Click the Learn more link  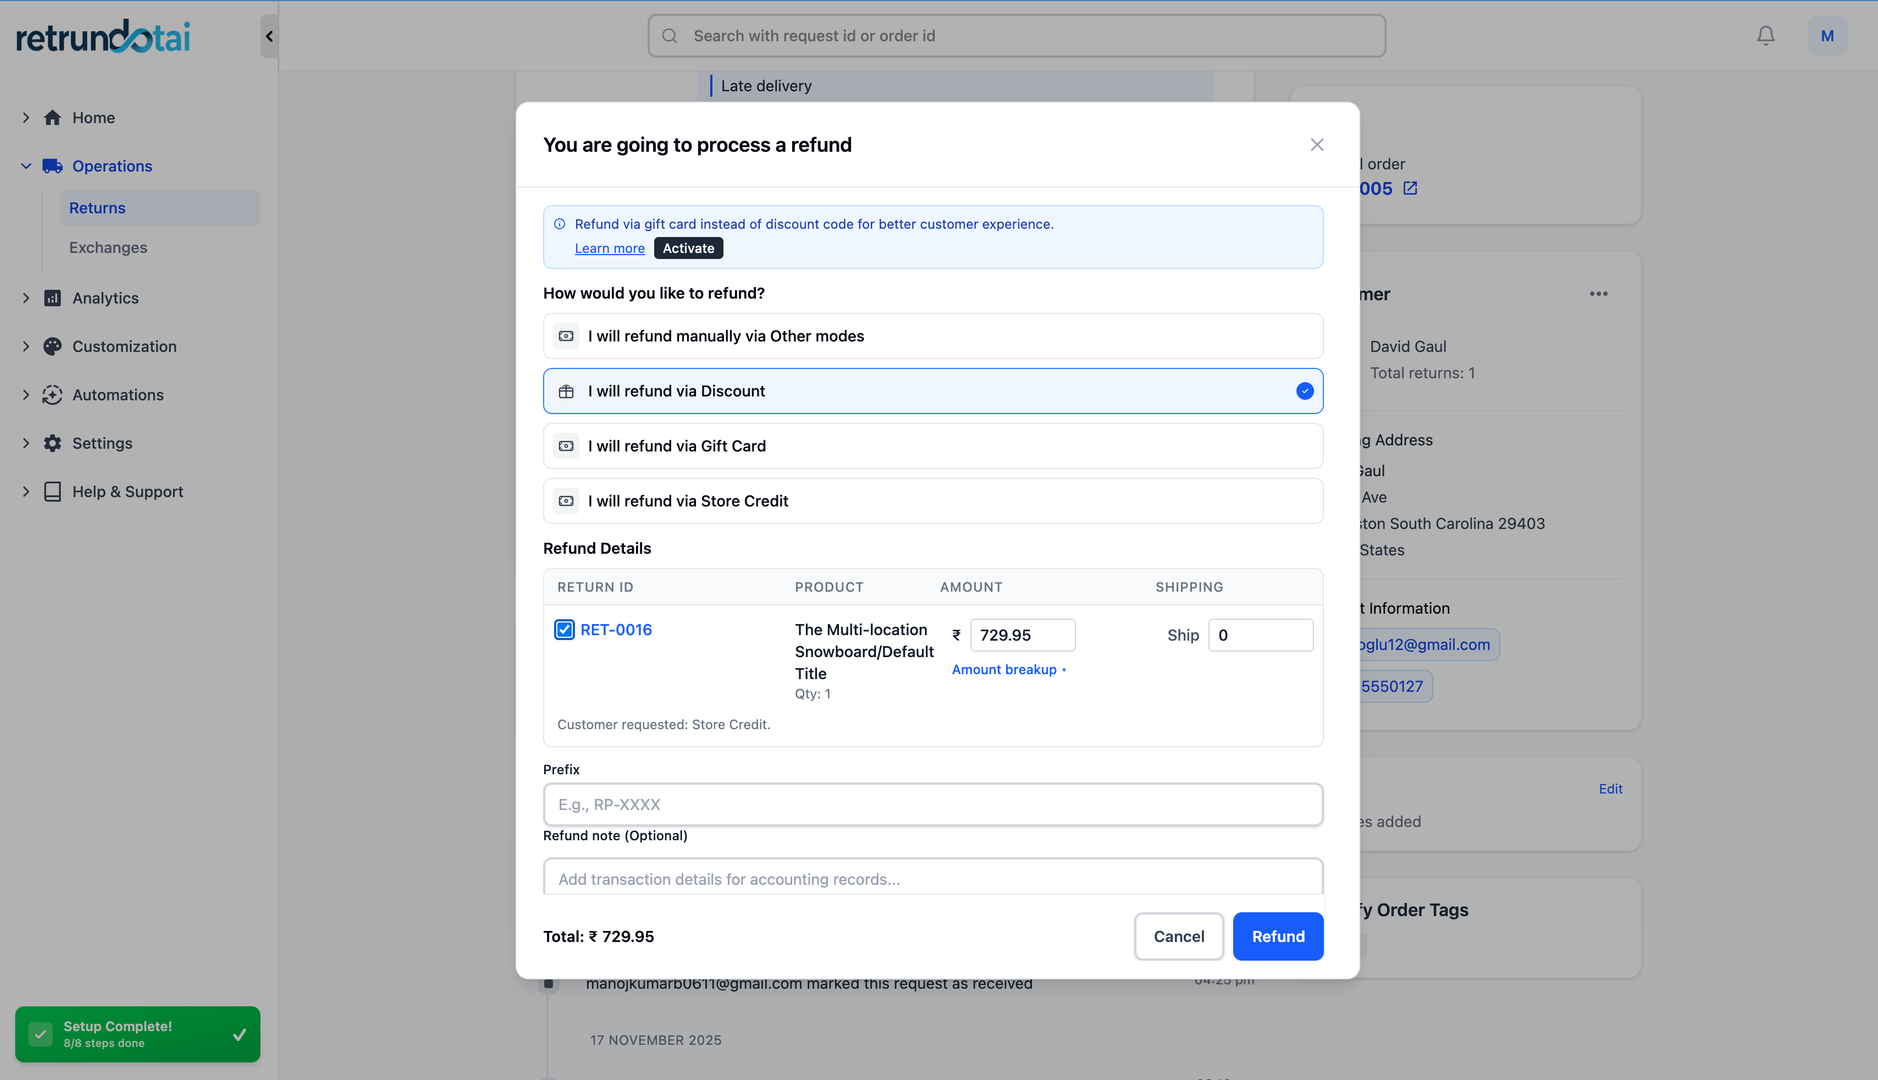[609, 249]
